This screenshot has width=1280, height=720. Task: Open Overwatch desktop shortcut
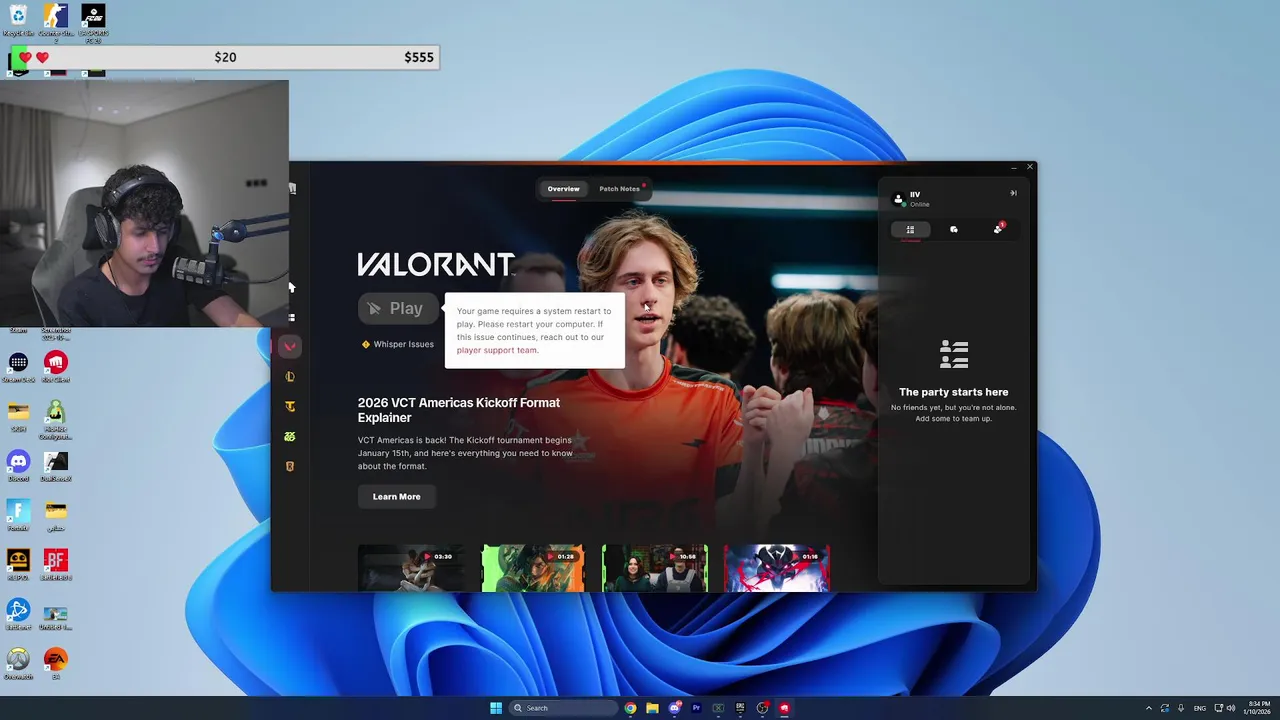point(18,663)
